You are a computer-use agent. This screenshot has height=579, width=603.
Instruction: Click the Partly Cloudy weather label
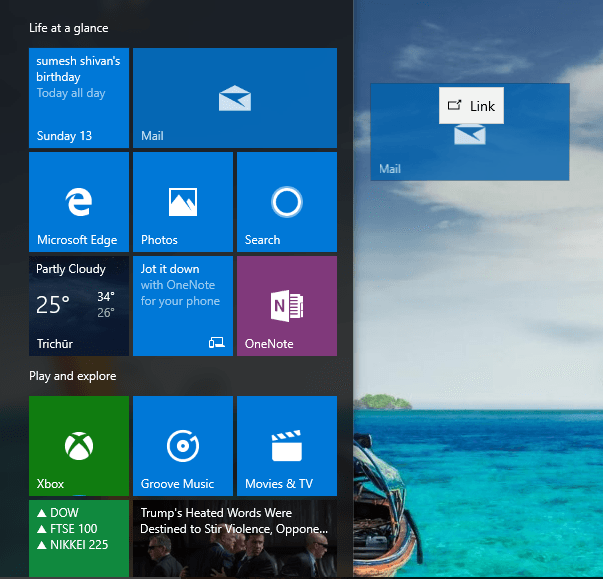point(71,269)
